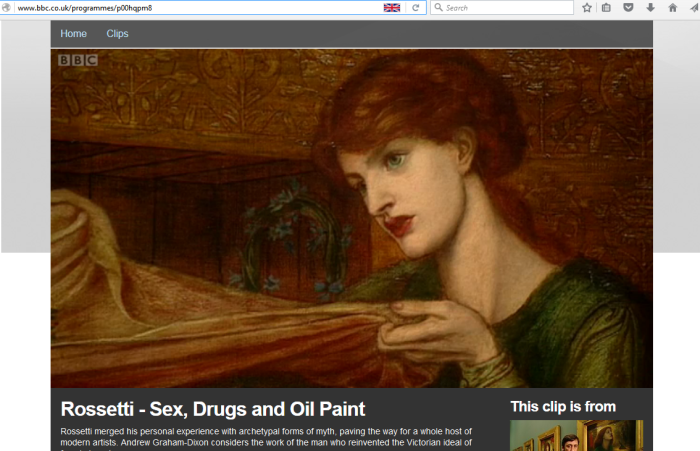This screenshot has height=451, width=700.
Task: Open the Clips tab
Action: [x=117, y=33]
